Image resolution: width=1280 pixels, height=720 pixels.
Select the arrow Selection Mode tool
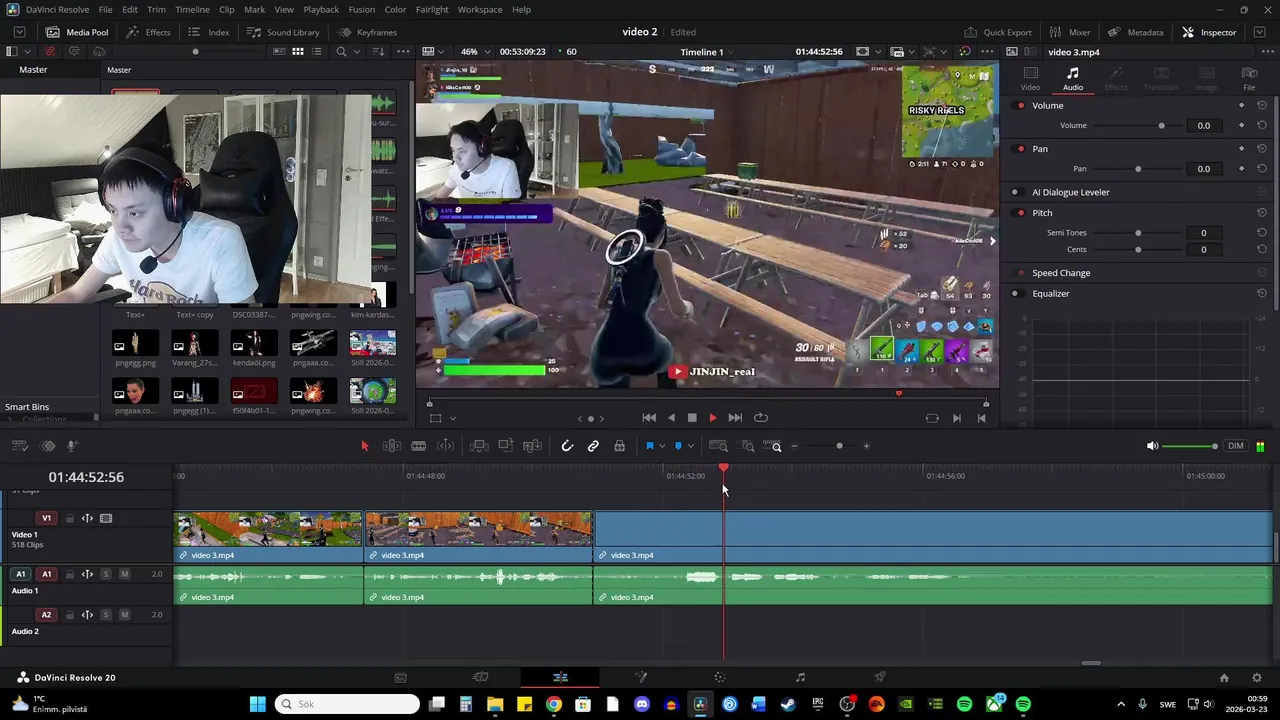[364, 446]
